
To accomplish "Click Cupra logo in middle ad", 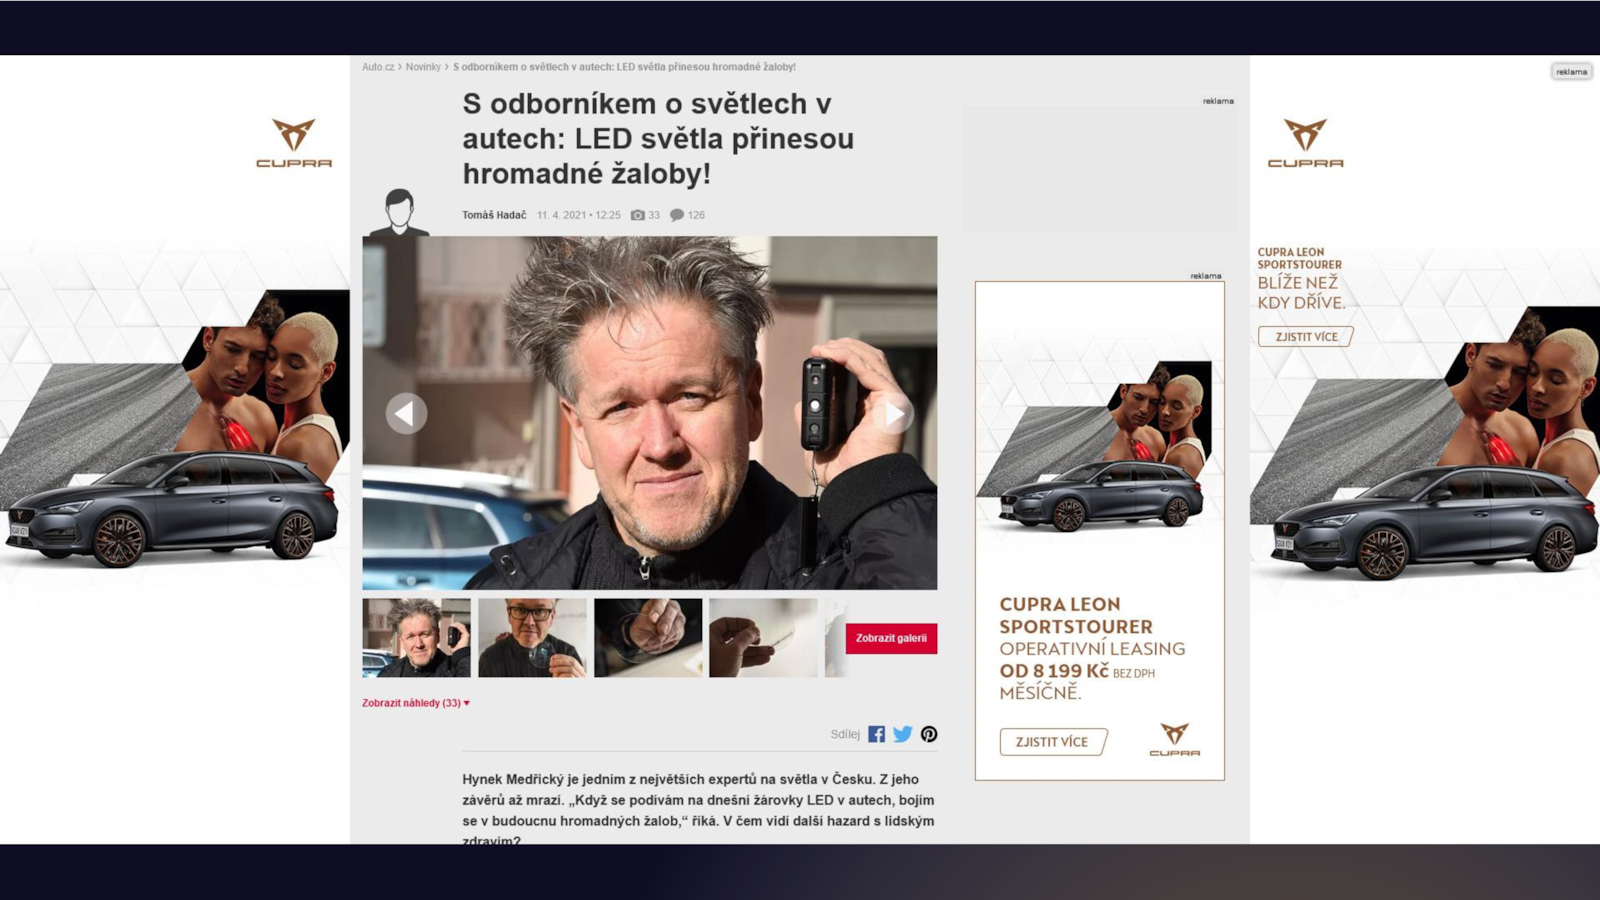I will coord(1174,740).
